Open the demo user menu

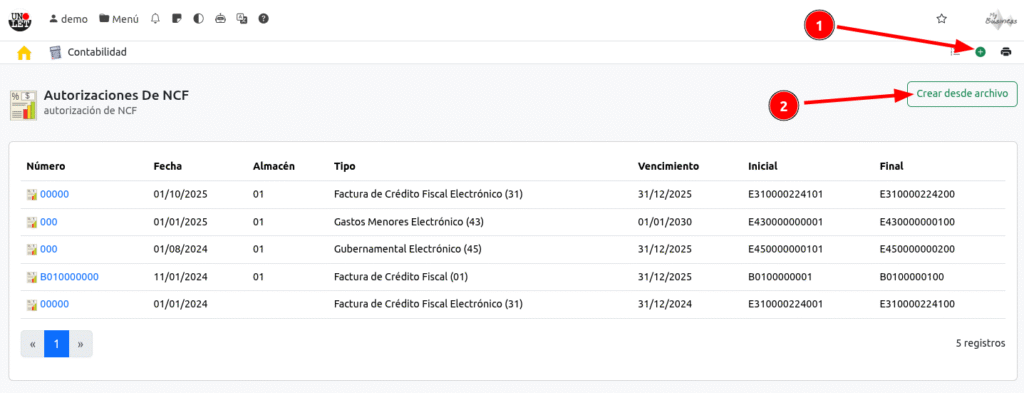pyautogui.click(x=69, y=19)
